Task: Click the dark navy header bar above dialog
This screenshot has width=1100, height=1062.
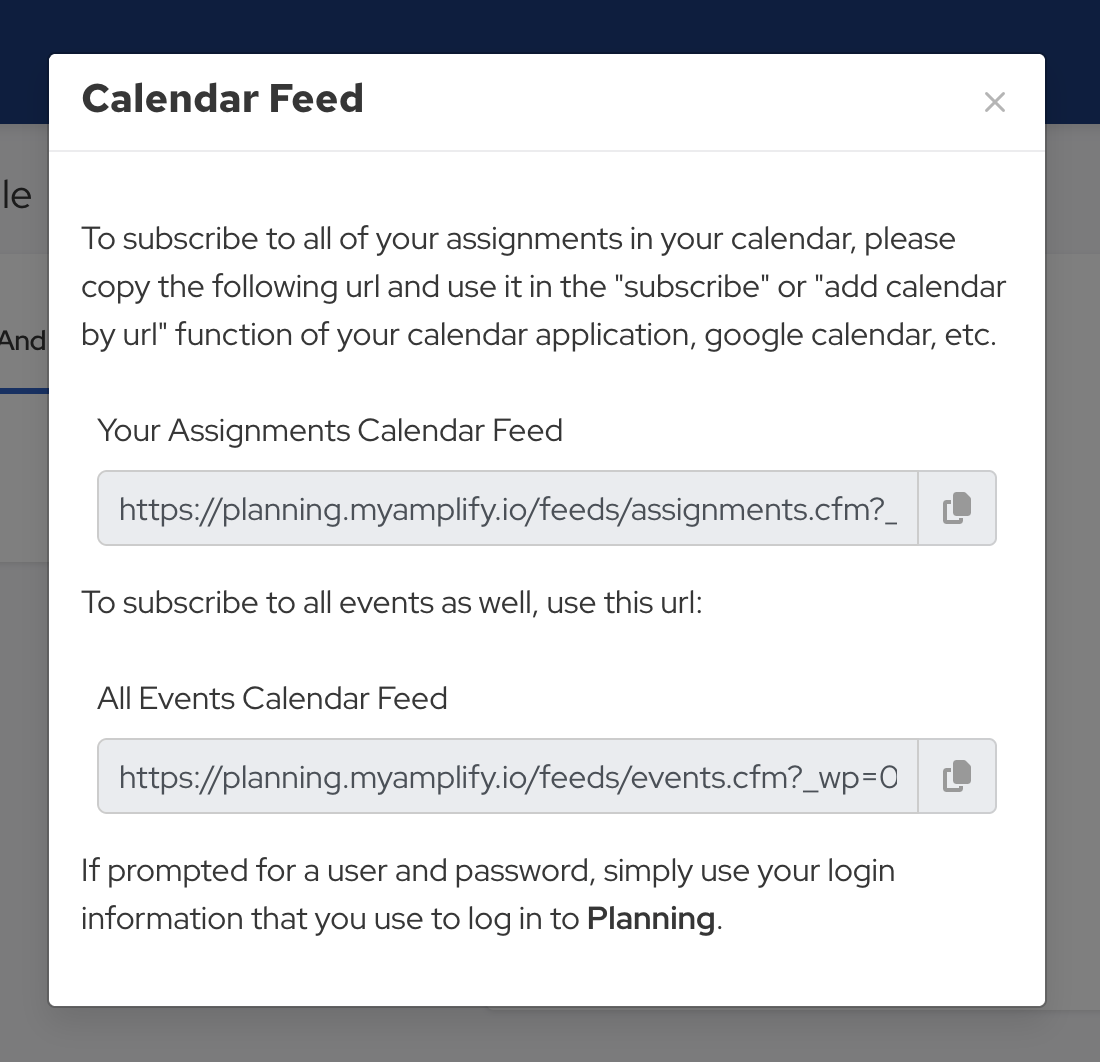Action: pyautogui.click(x=550, y=25)
